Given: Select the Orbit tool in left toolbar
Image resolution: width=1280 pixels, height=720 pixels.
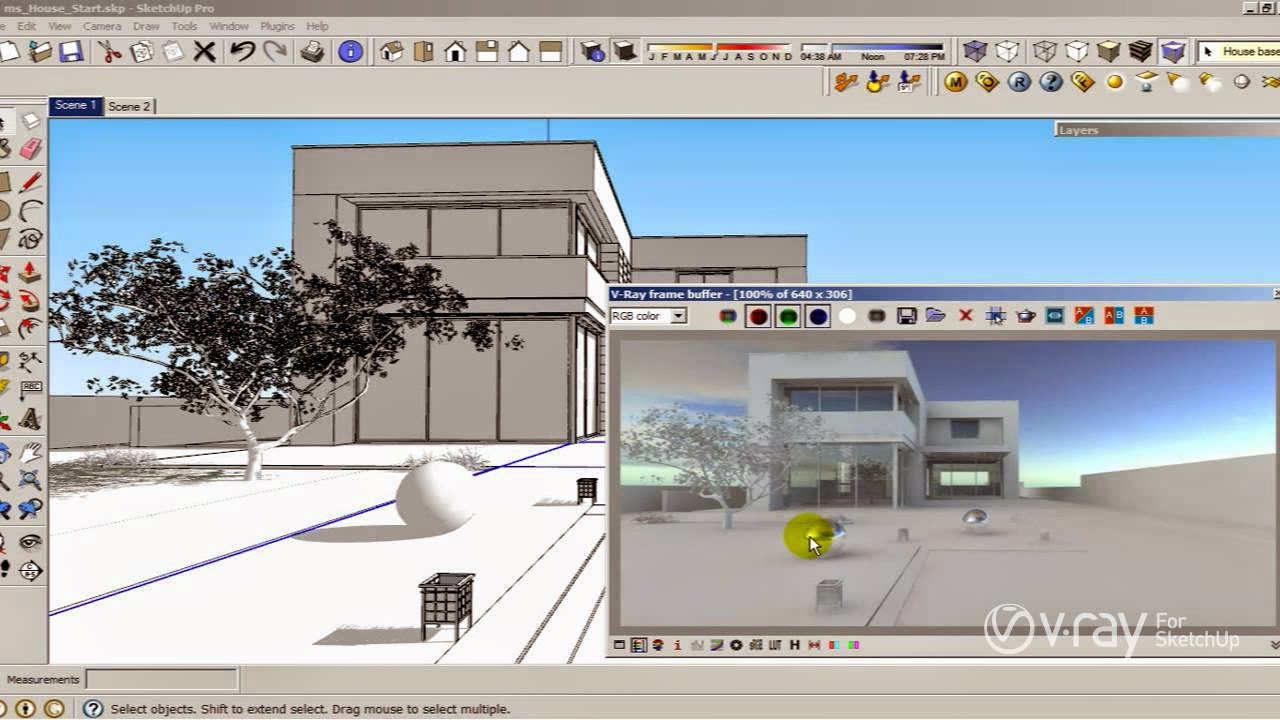Looking at the screenshot, I should 5,453.
